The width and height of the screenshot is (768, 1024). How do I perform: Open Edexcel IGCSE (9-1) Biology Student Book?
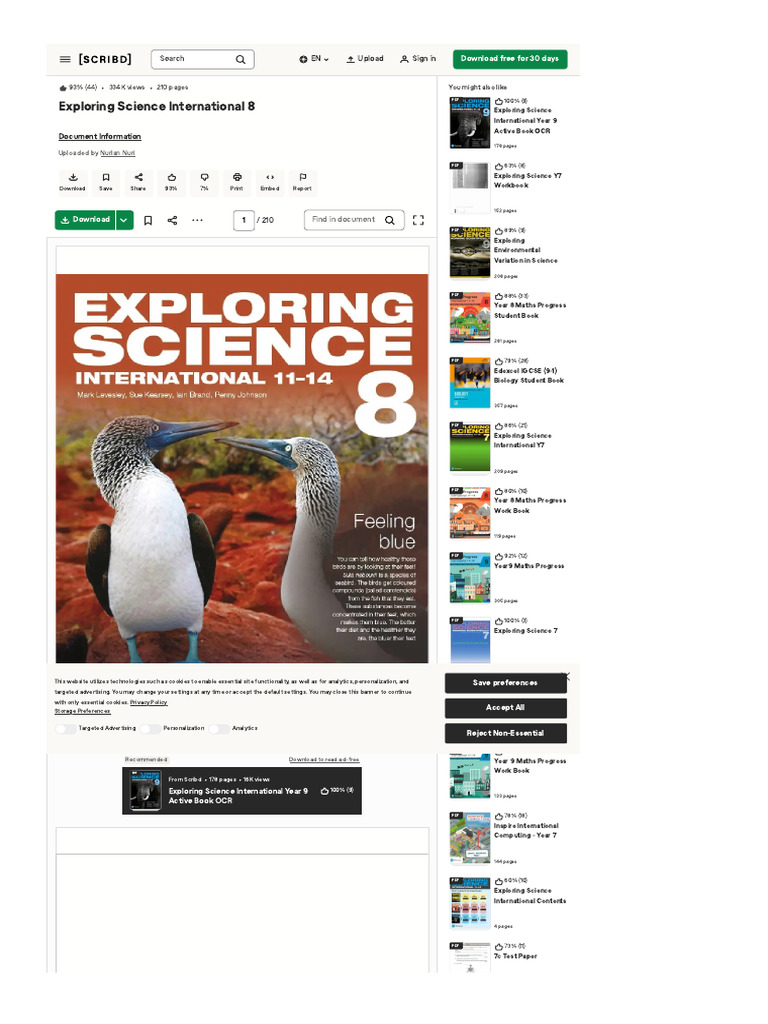528,376
